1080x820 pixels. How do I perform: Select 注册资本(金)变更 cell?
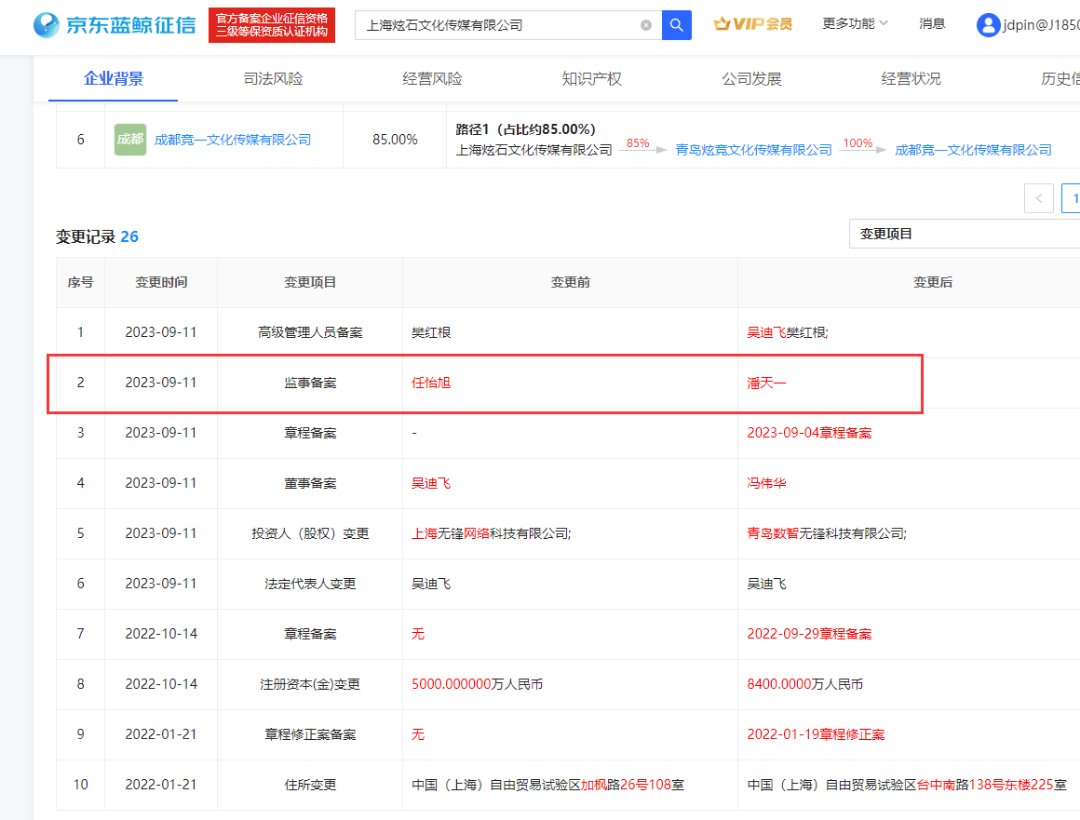(310, 684)
